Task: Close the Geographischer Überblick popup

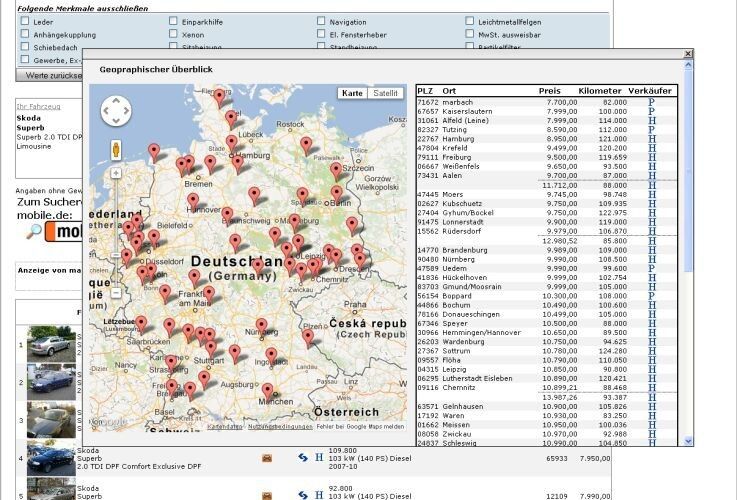Action: 688,54
